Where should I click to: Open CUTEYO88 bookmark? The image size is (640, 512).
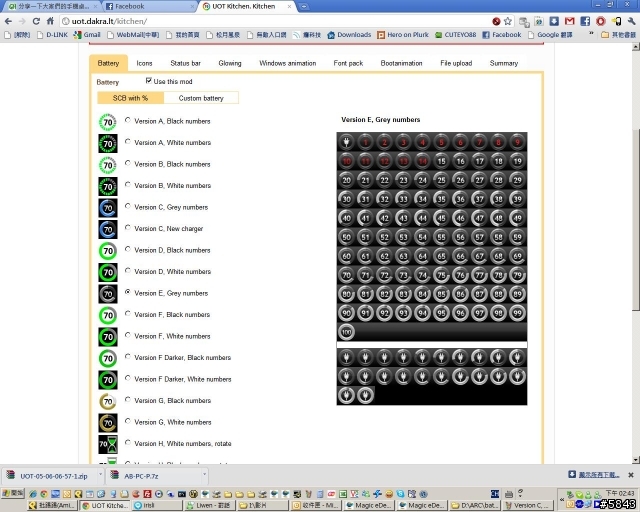[456, 35]
